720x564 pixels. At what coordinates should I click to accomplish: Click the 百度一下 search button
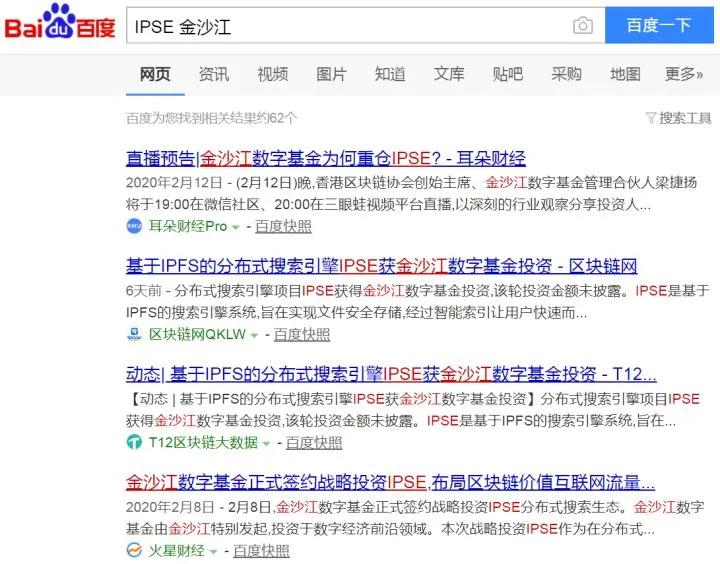(659, 25)
